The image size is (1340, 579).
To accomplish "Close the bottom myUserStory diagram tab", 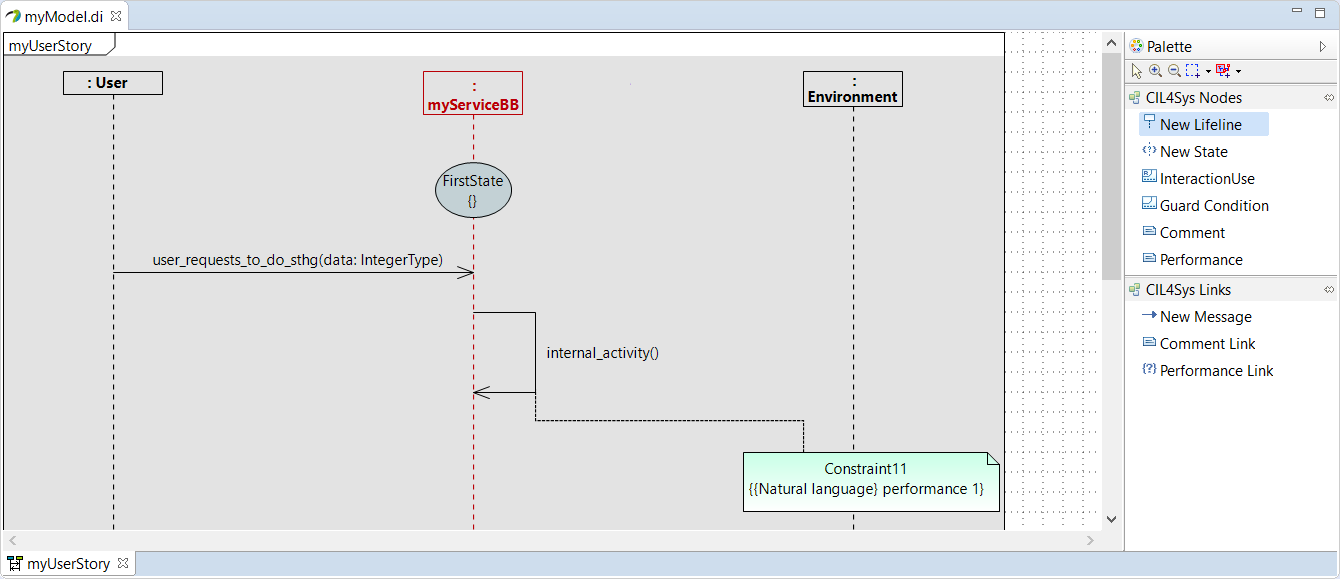I will coord(123,564).
